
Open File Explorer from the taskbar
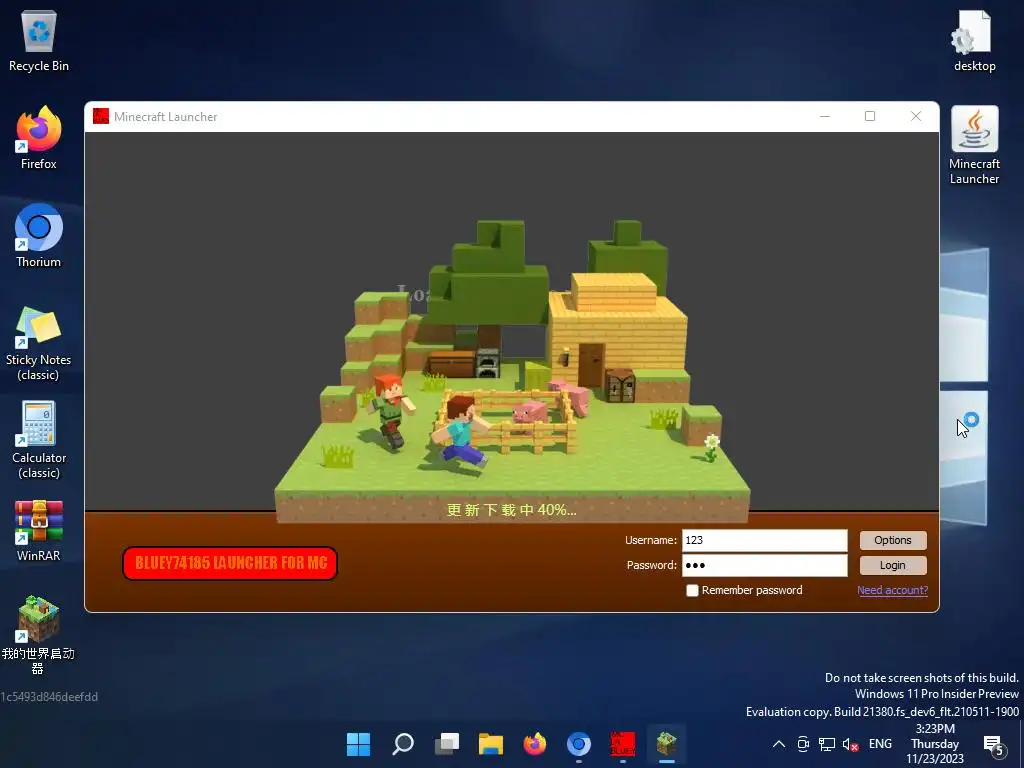(490, 744)
